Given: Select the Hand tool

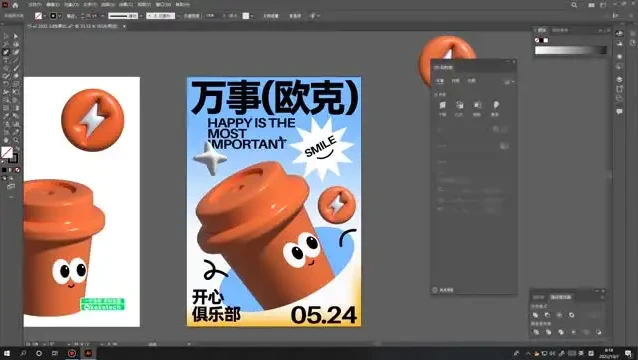Looking at the screenshot, I should coord(6,140).
